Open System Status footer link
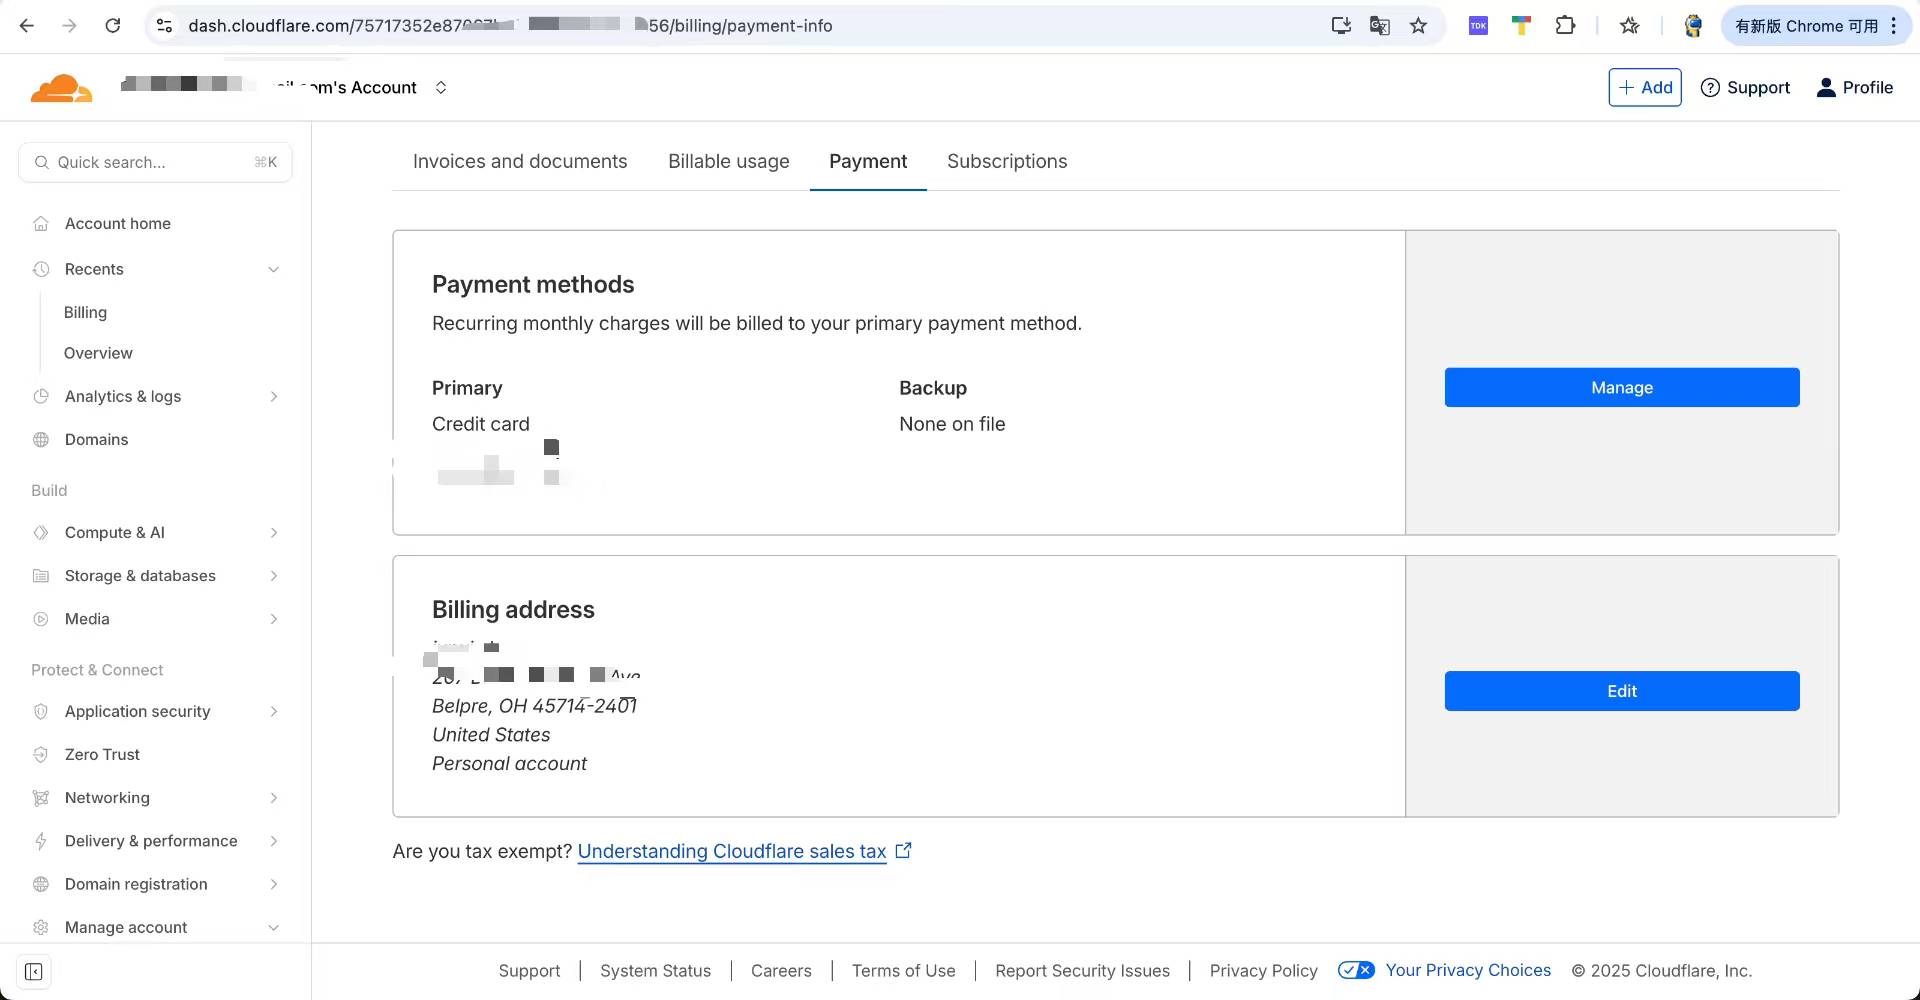1920x1000 pixels. tap(655, 971)
